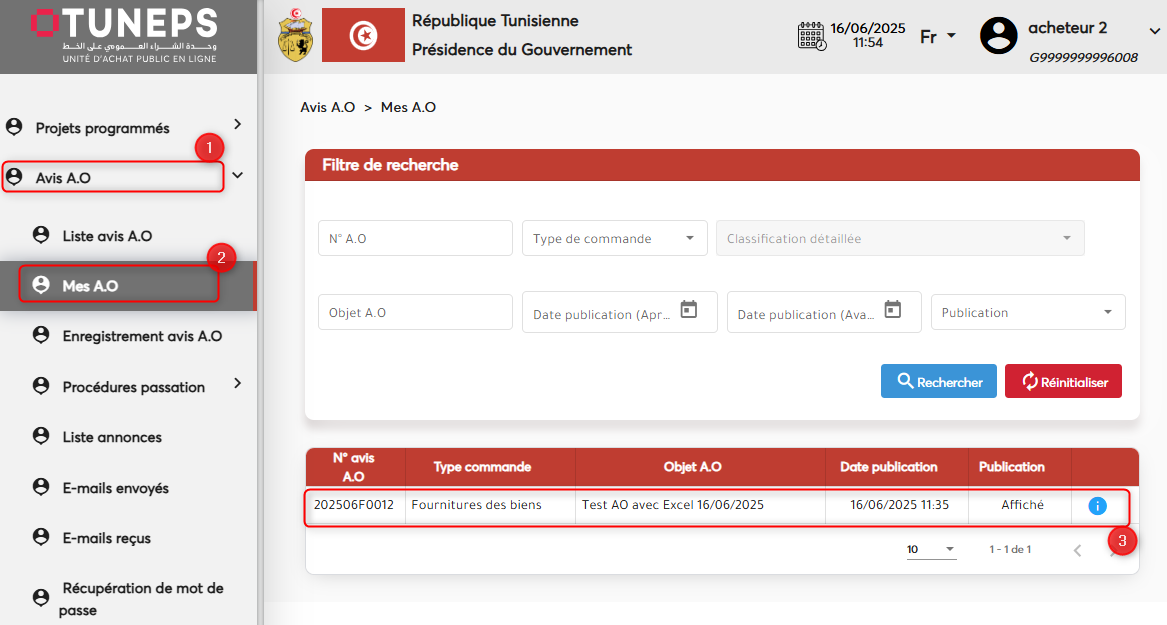
Task: Open E-mails envoyés menu item
Action: point(115,488)
